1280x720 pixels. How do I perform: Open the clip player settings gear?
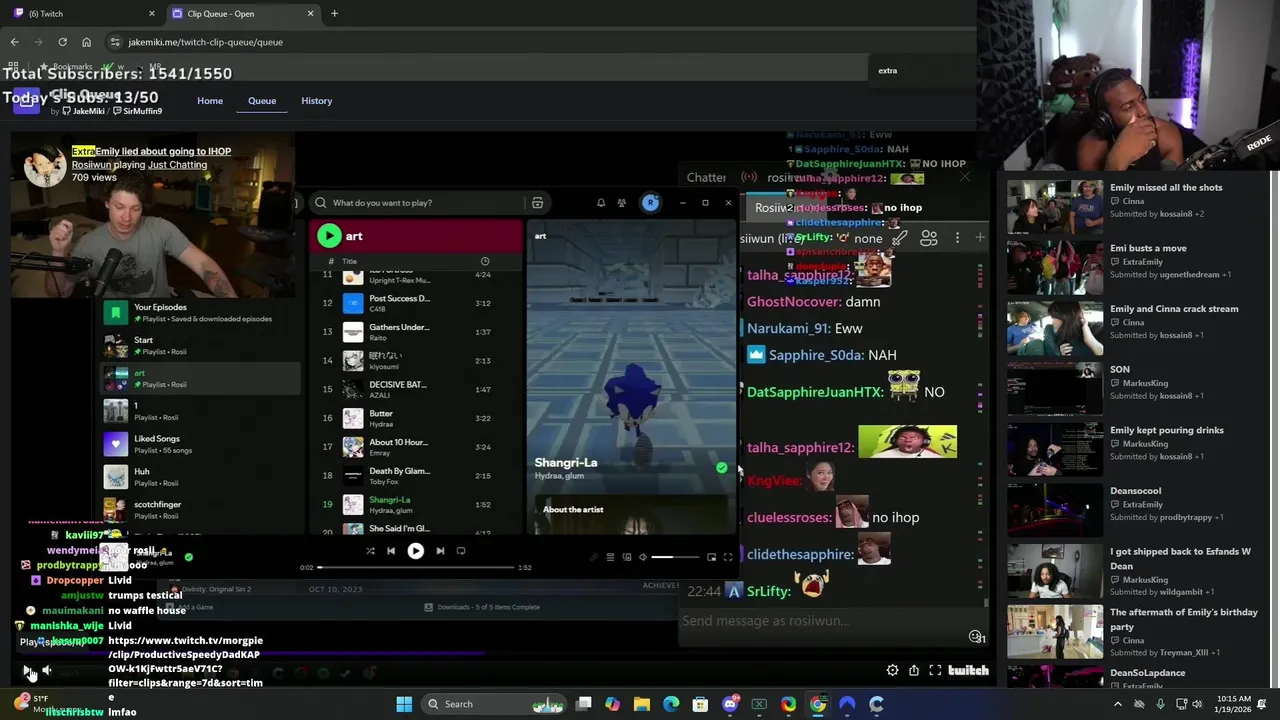tap(892, 671)
